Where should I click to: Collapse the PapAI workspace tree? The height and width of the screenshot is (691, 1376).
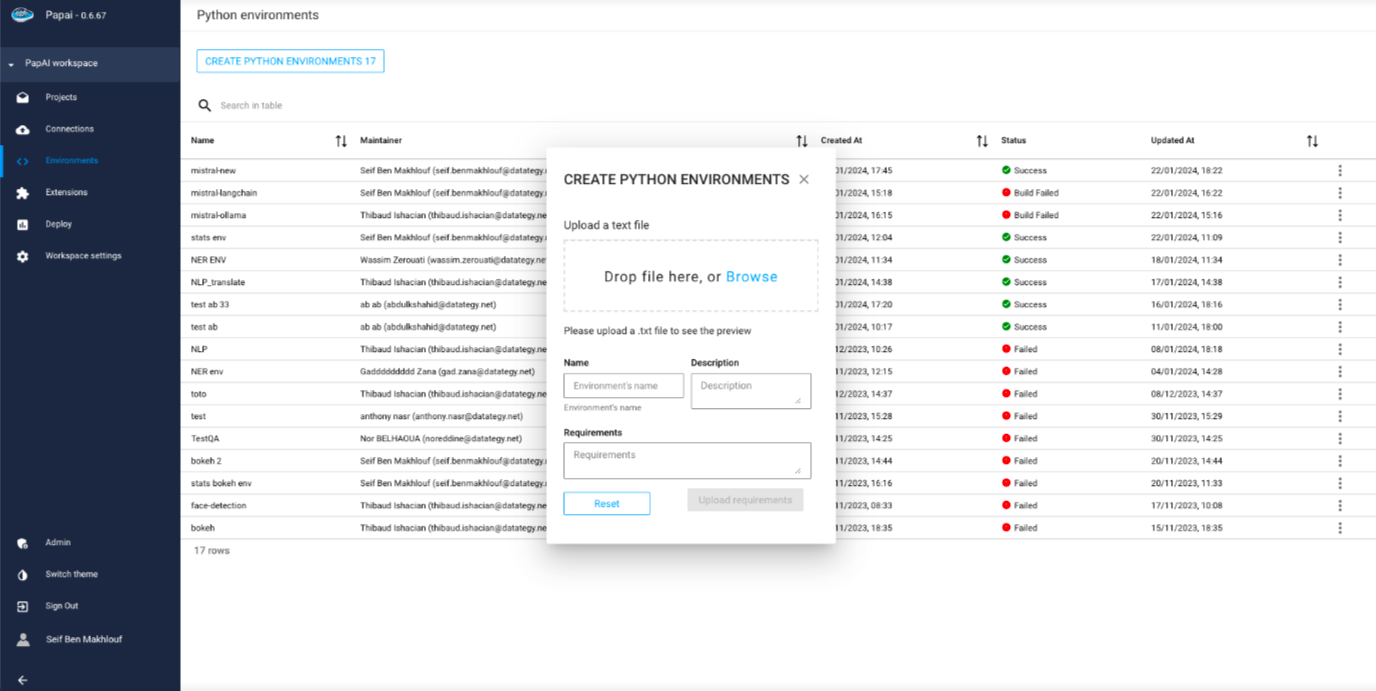(x=11, y=64)
